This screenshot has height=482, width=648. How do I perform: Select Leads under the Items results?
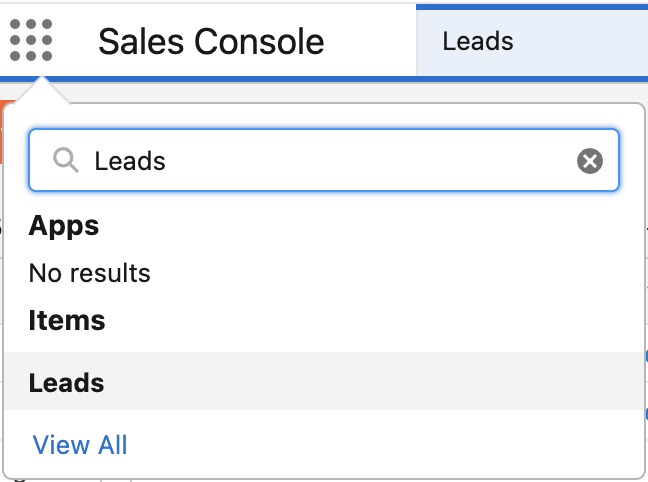pyautogui.click(x=66, y=382)
